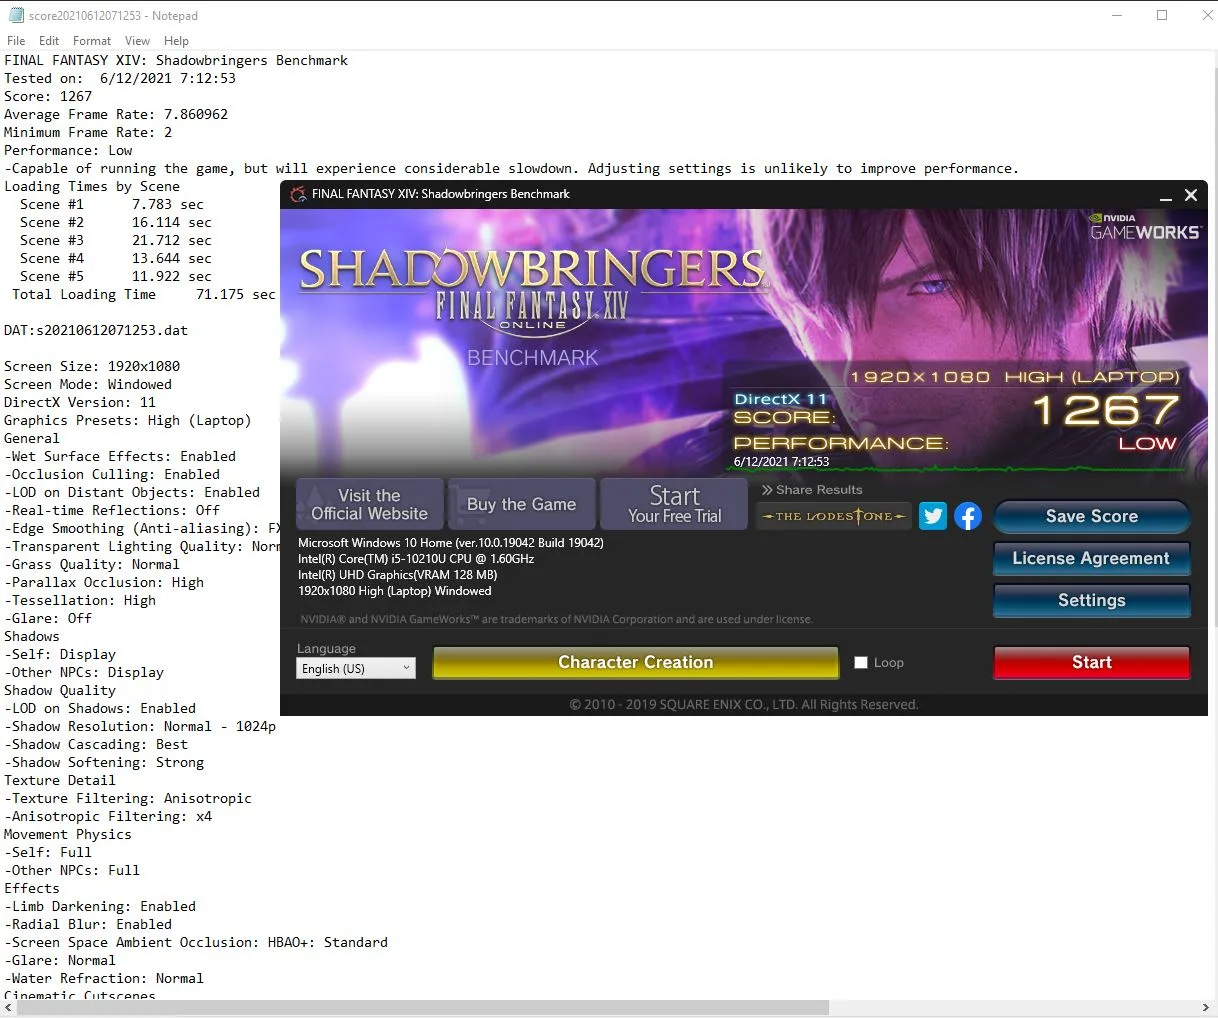
Task: Click '-Texture Filtering: Anisotropic' line
Action: coord(128,798)
